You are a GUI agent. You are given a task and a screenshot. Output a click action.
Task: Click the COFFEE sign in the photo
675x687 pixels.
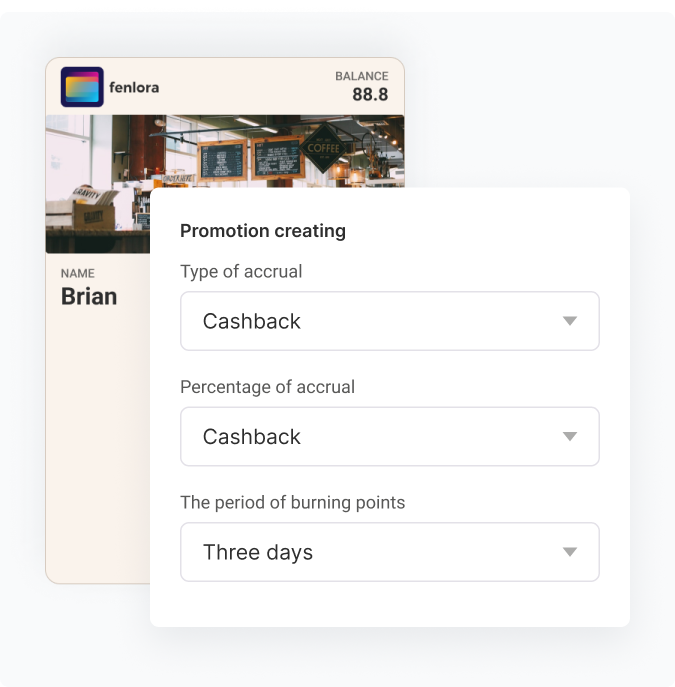323,148
